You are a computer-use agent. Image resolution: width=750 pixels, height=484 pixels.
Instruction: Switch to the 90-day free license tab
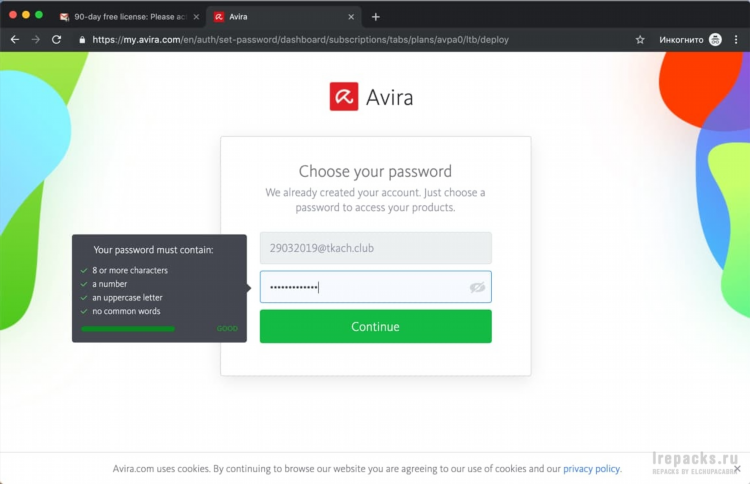point(129,17)
